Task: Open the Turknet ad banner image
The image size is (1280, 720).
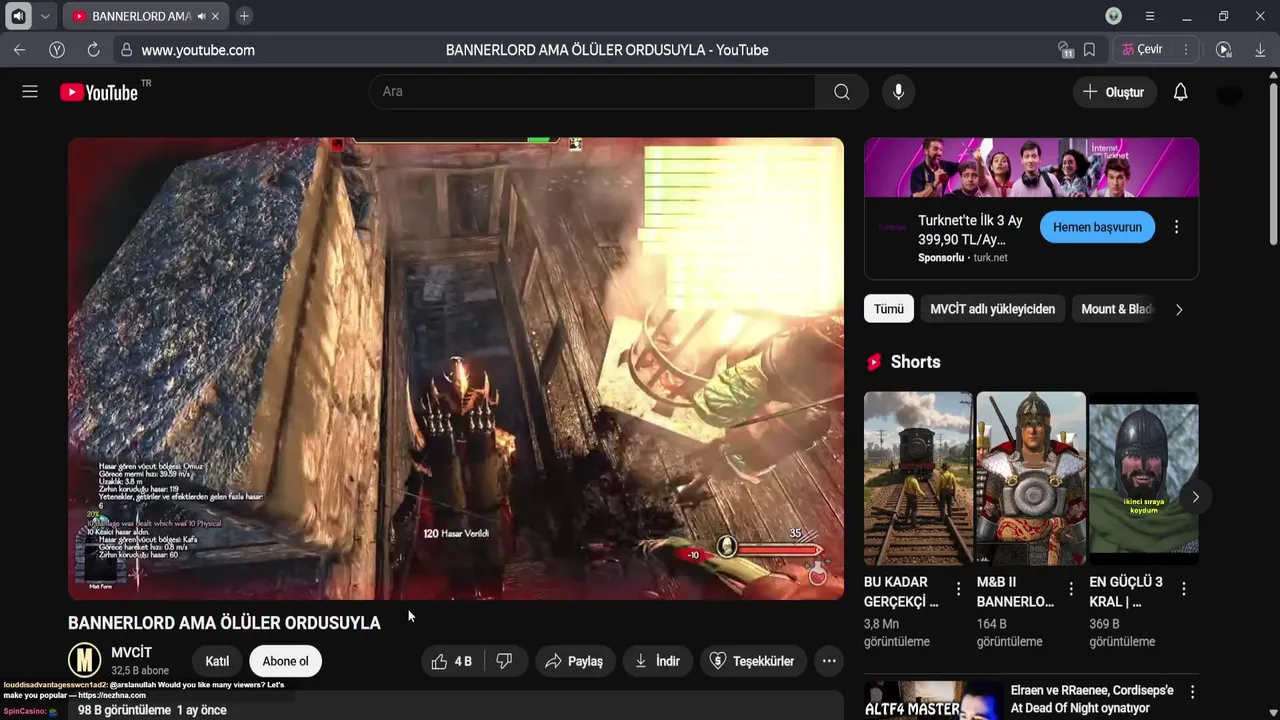Action: pos(1031,168)
